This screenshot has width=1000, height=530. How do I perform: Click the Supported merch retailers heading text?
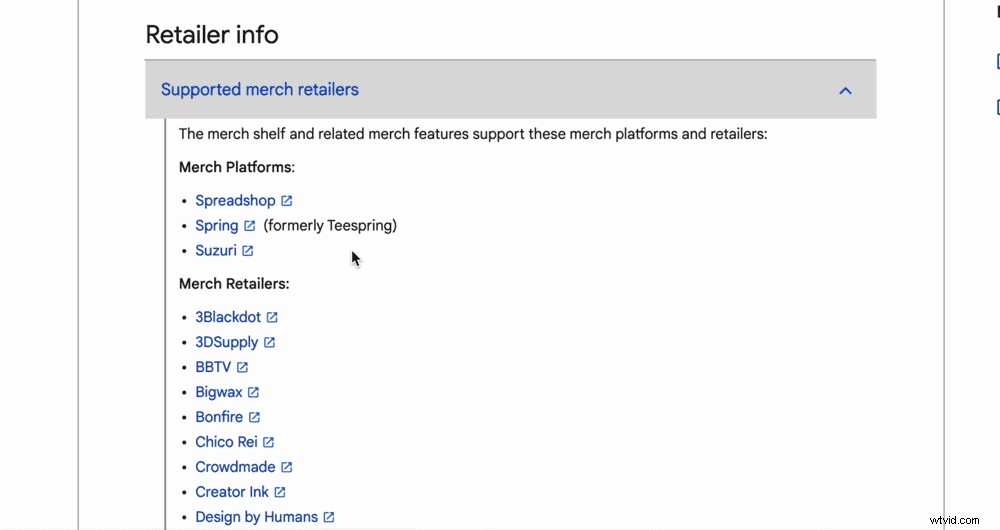click(259, 90)
